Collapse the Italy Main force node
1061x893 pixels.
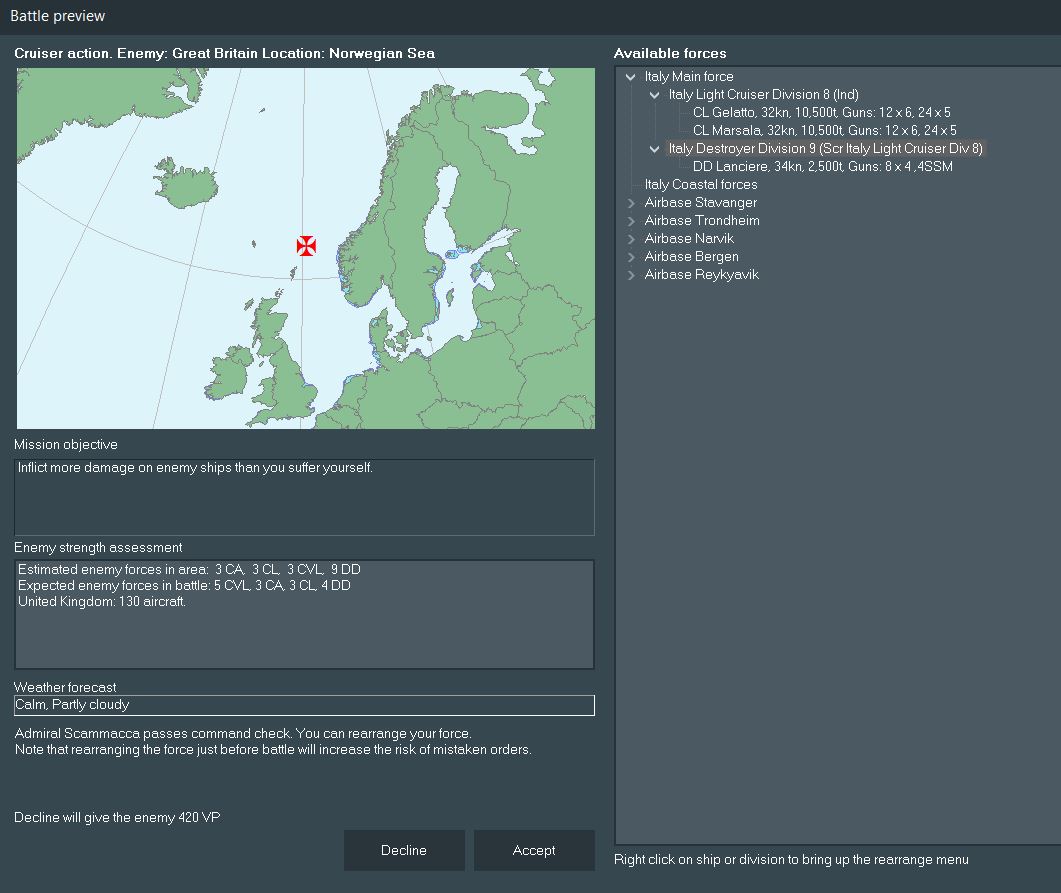point(631,77)
